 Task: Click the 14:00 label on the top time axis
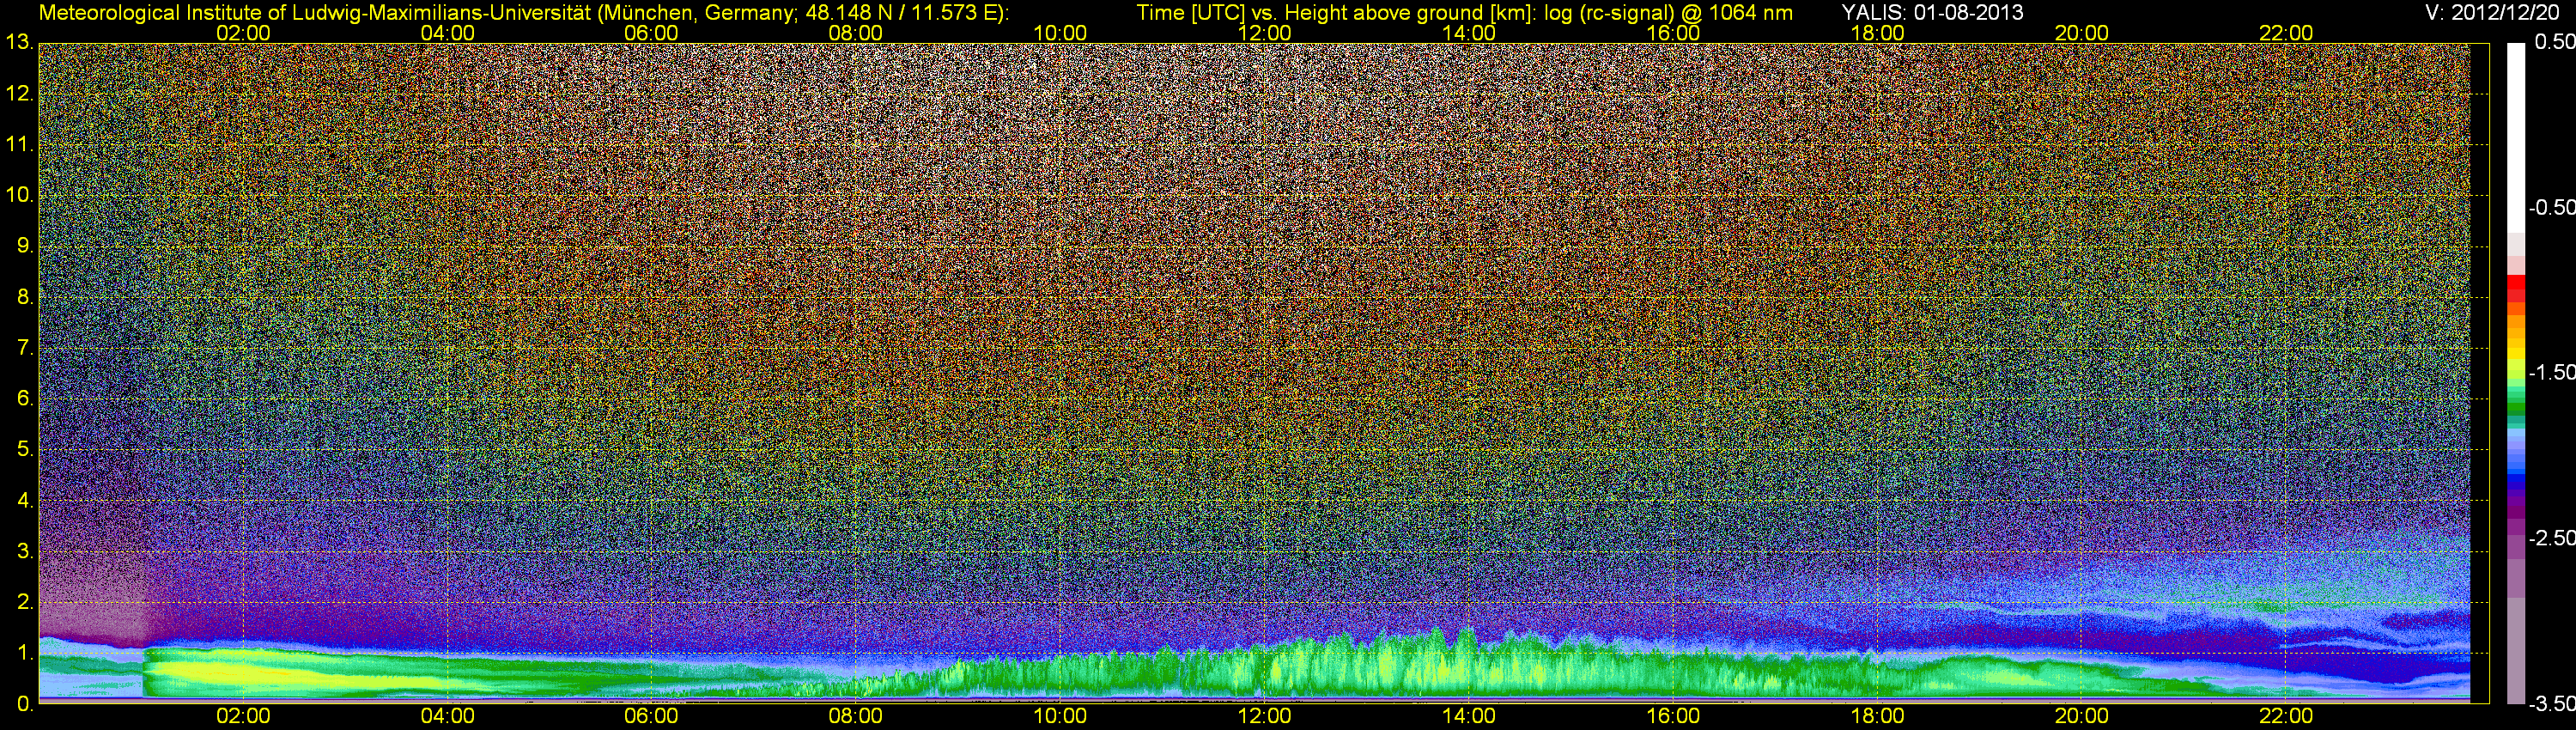[x=1469, y=33]
